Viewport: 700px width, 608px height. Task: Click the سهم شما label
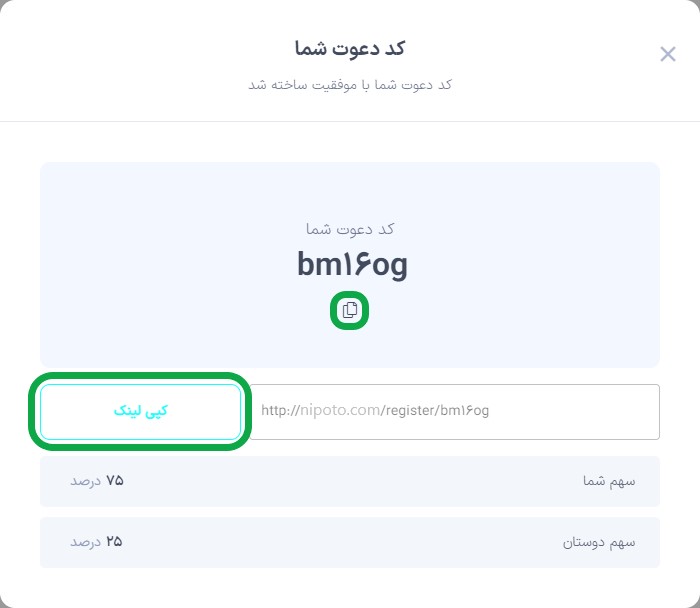[609, 481]
